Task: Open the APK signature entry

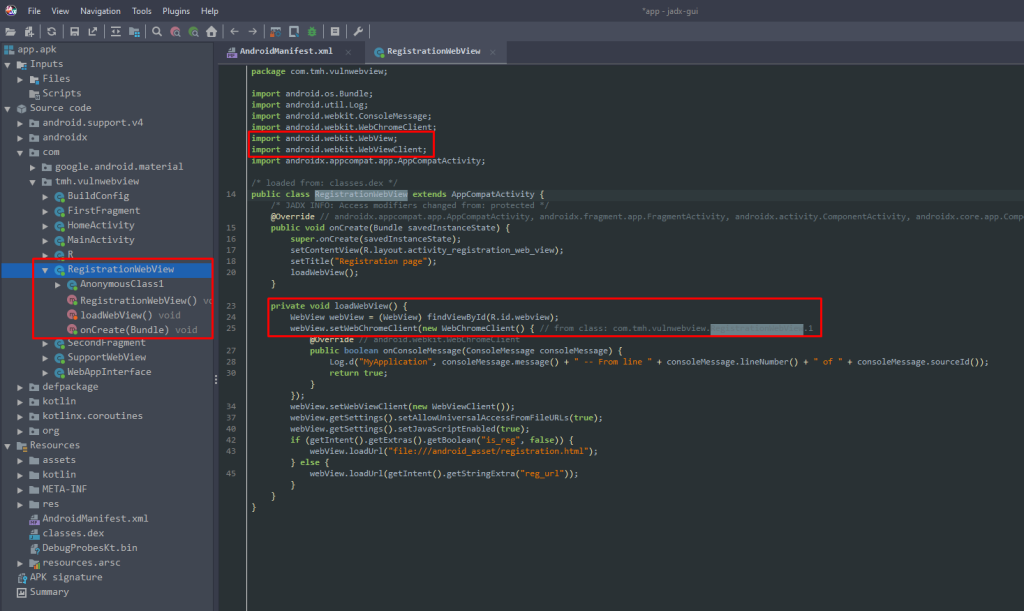Action: 65,577
